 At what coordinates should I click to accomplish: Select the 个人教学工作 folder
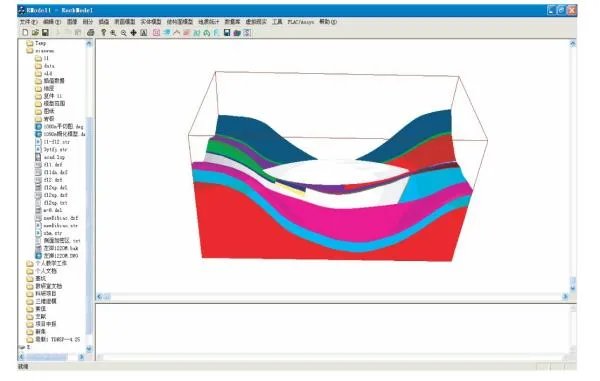tap(47, 264)
